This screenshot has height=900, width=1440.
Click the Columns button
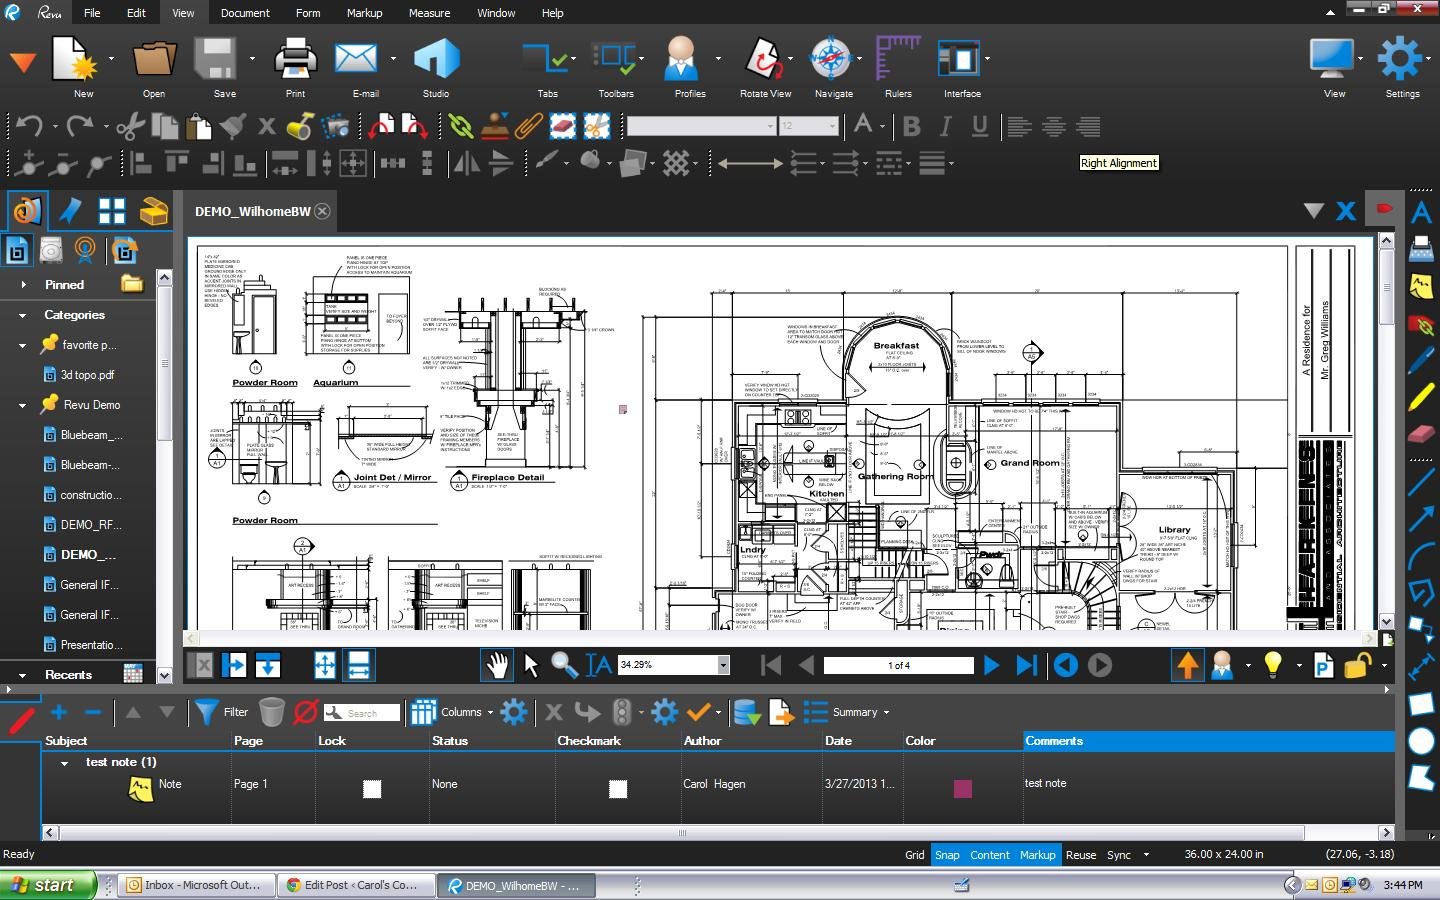[452, 712]
